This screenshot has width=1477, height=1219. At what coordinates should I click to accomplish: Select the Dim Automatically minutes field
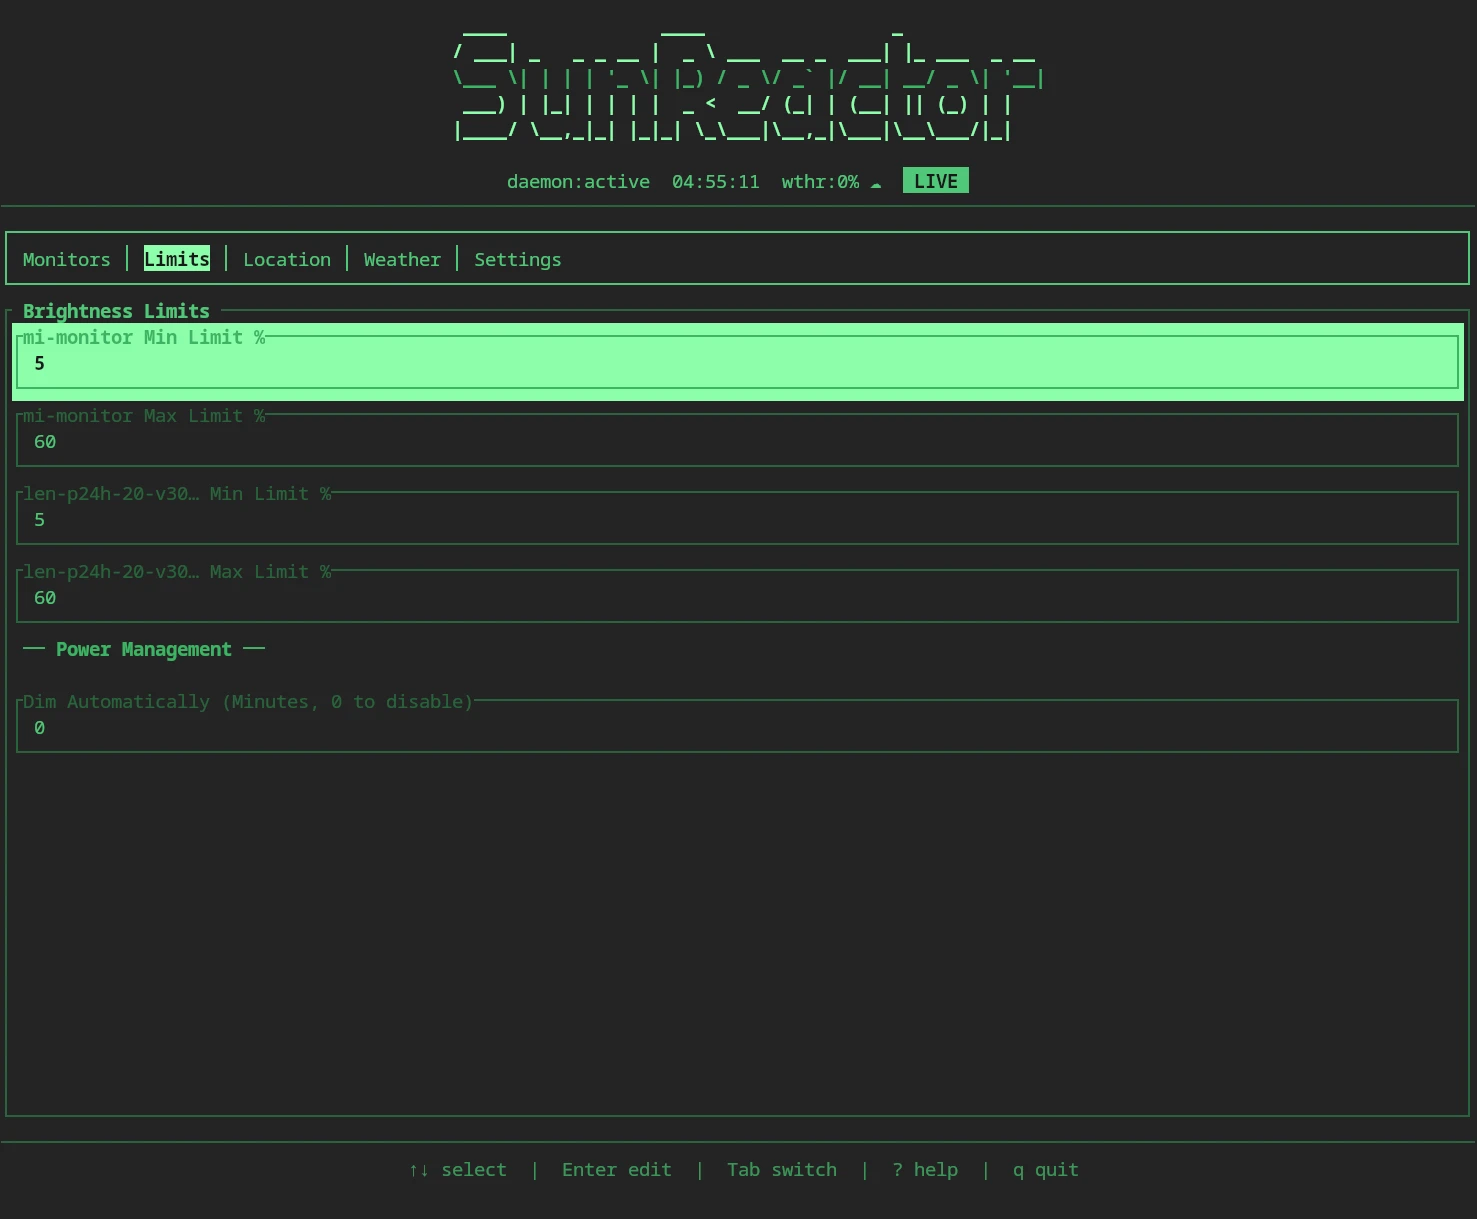[x=738, y=726]
